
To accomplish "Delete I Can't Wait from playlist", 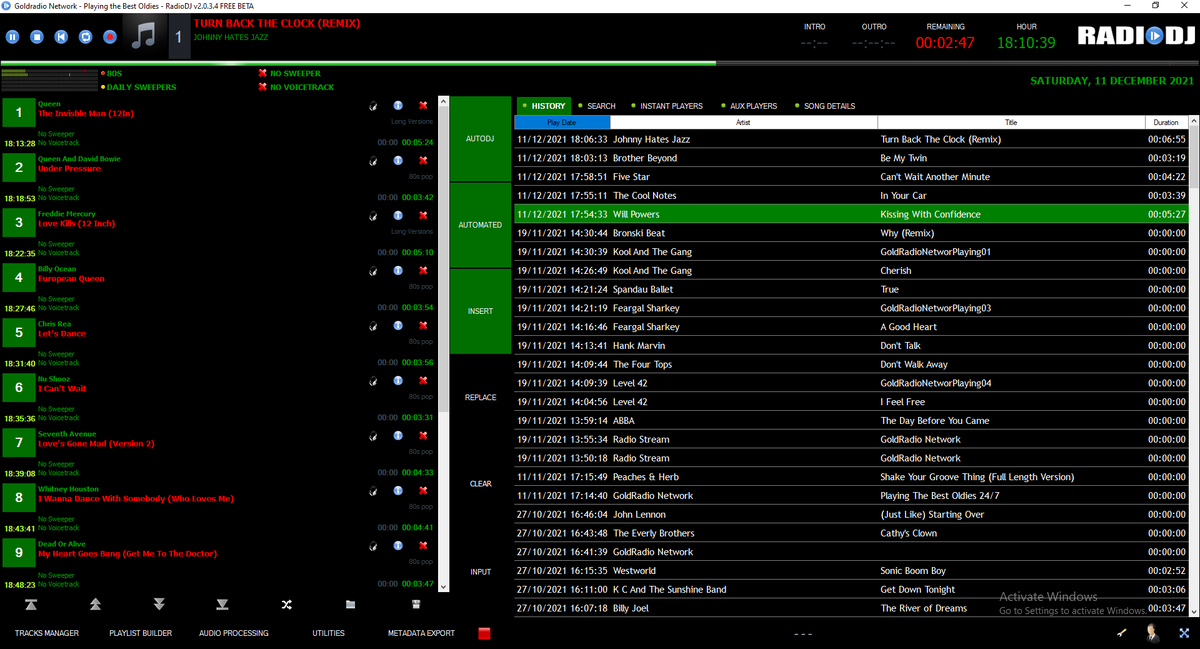I will (423, 380).
